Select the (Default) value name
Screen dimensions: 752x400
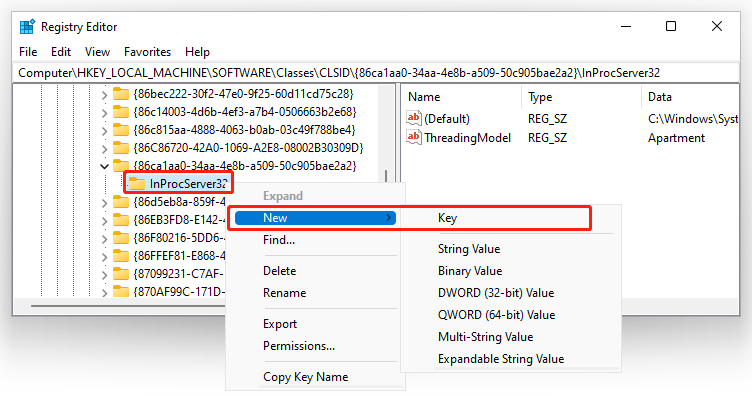click(x=447, y=118)
